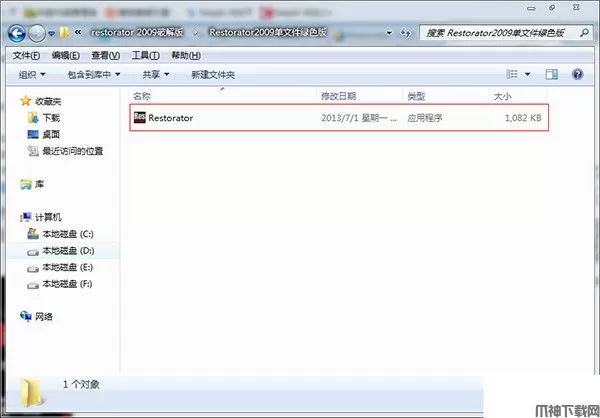This screenshot has width=600, height=418.
Task: Click the 网络 network icon
Action: pos(26,317)
